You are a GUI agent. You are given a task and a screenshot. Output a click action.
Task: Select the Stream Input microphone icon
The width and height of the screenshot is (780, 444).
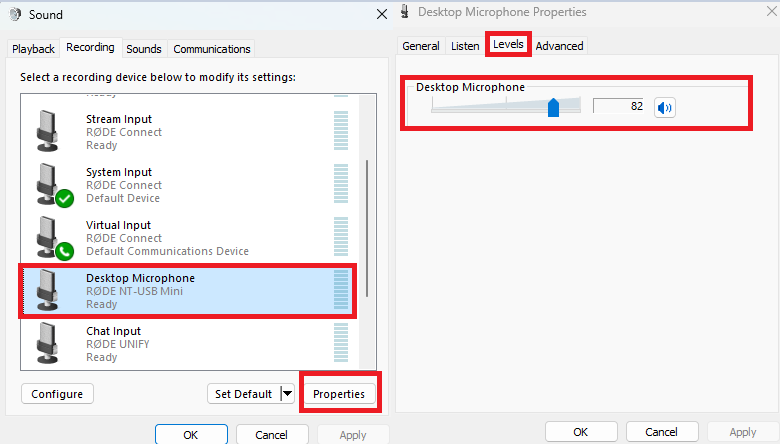click(48, 131)
